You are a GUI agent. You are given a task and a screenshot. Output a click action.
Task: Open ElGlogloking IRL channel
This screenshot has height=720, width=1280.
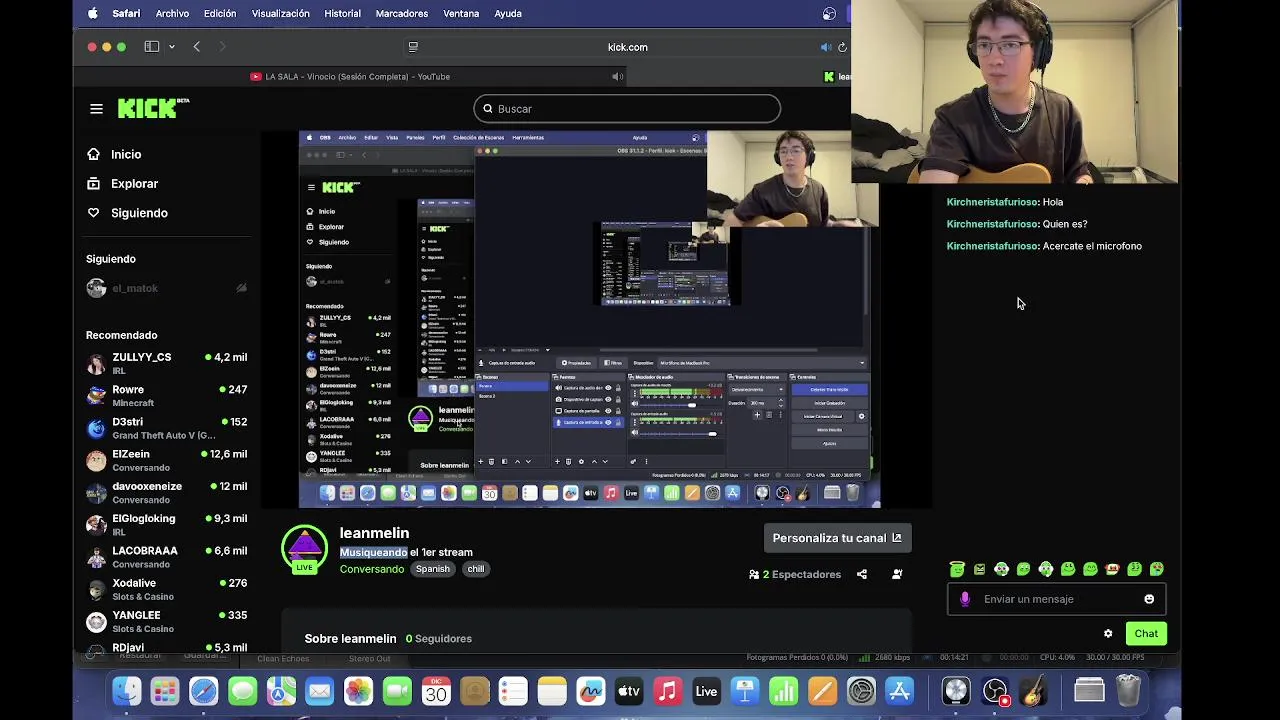[x=166, y=525]
